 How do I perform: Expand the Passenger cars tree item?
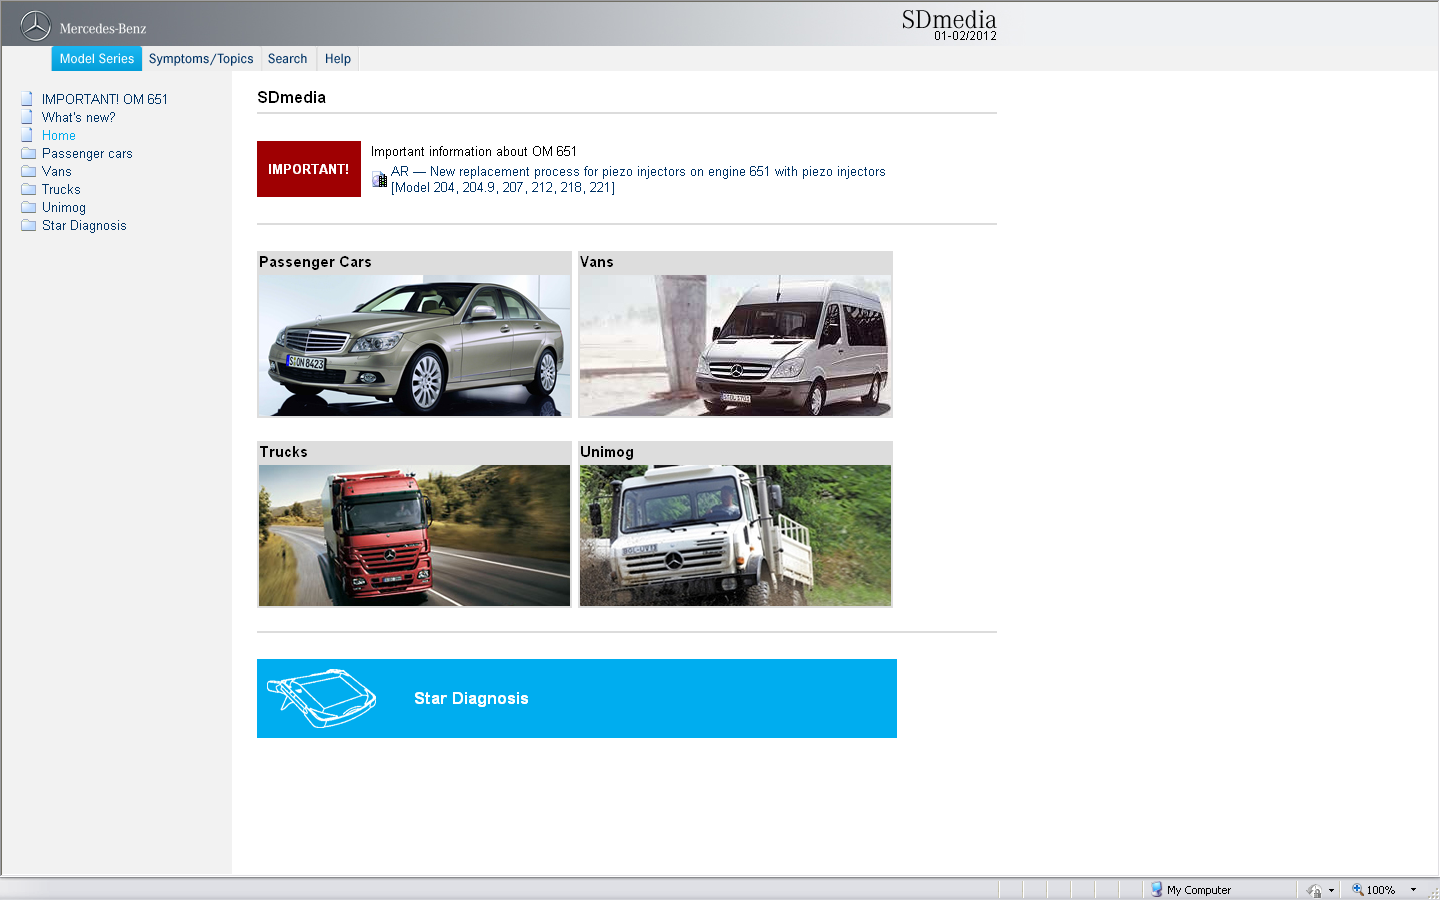pyautogui.click(x=87, y=153)
